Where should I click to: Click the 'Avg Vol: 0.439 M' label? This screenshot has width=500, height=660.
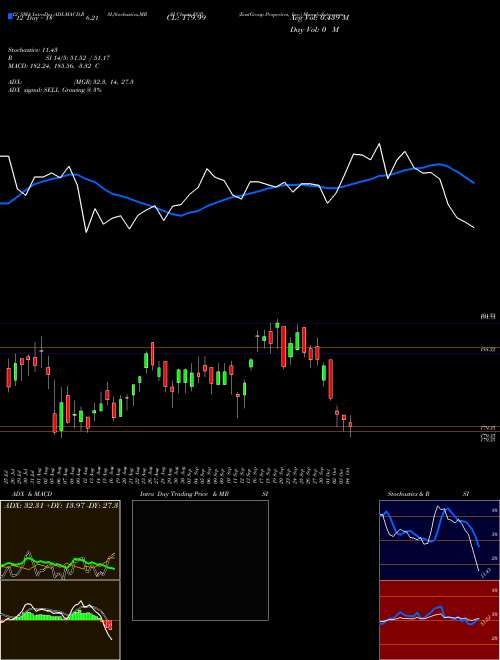[319, 18]
